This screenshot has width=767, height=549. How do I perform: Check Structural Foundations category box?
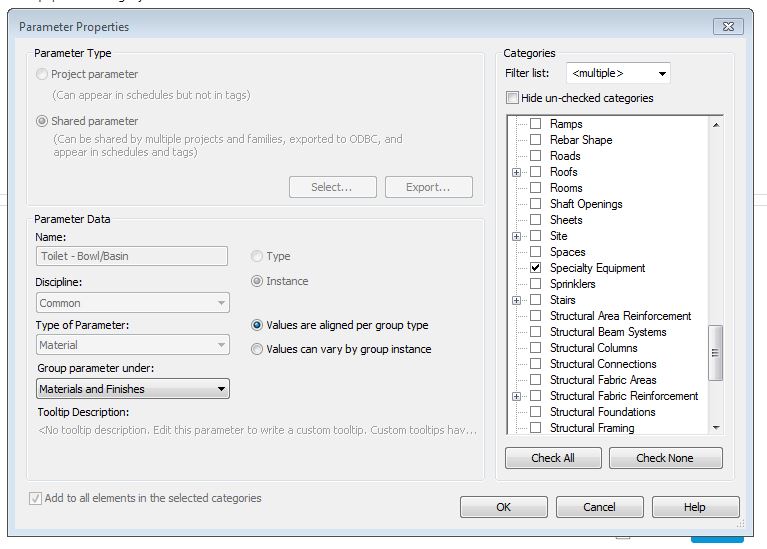click(536, 412)
